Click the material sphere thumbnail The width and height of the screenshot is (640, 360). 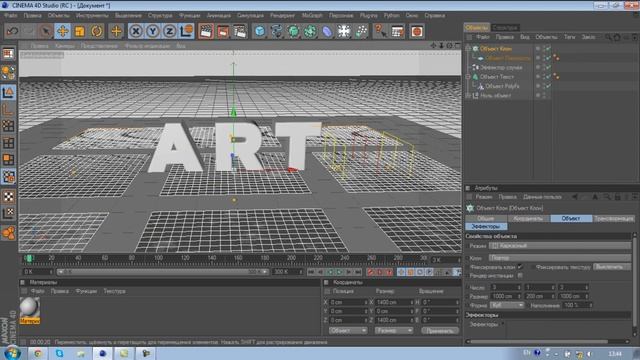point(30,307)
